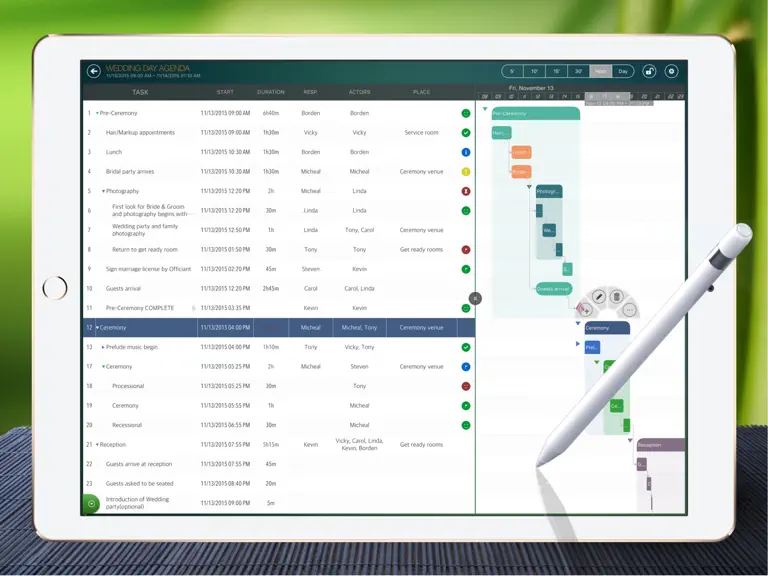Select the Reception task row
The height and width of the screenshot is (576, 768).
[x=278, y=445]
